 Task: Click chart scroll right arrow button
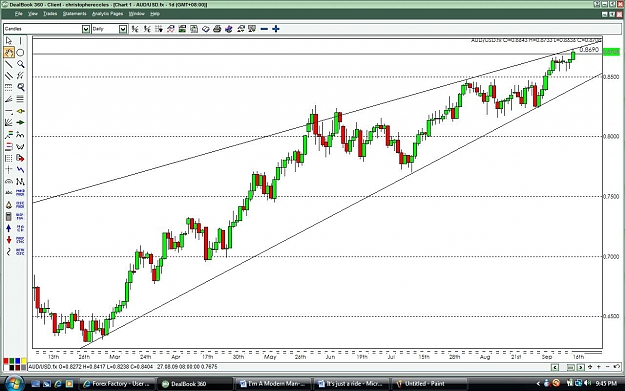(581, 367)
